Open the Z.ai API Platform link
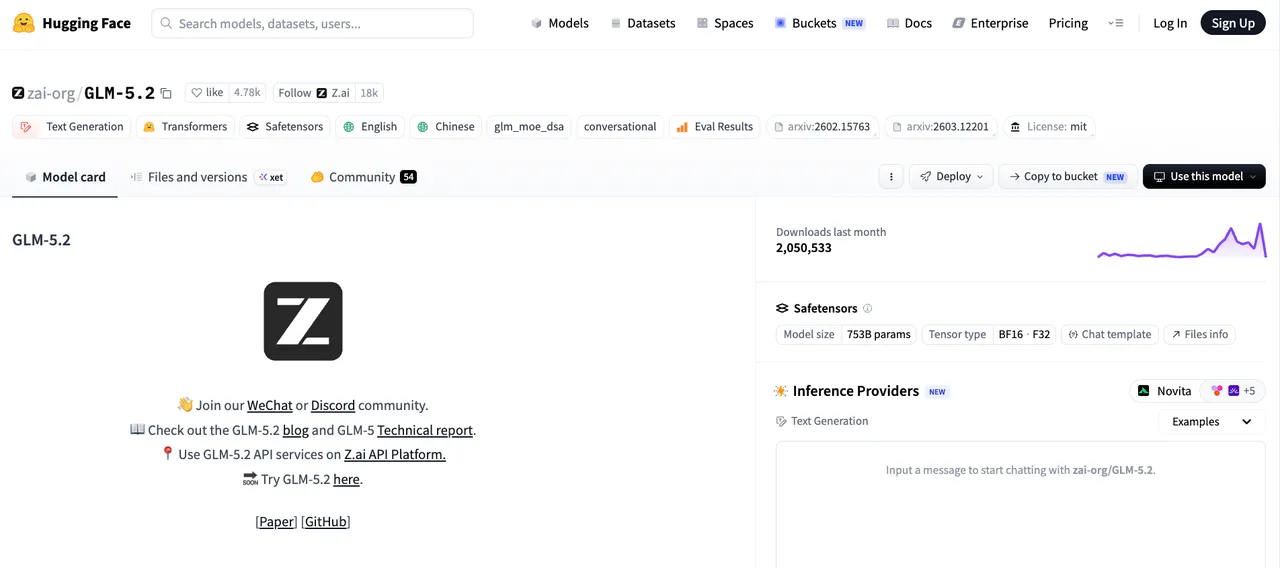This screenshot has height=568, width=1280. click(395, 454)
